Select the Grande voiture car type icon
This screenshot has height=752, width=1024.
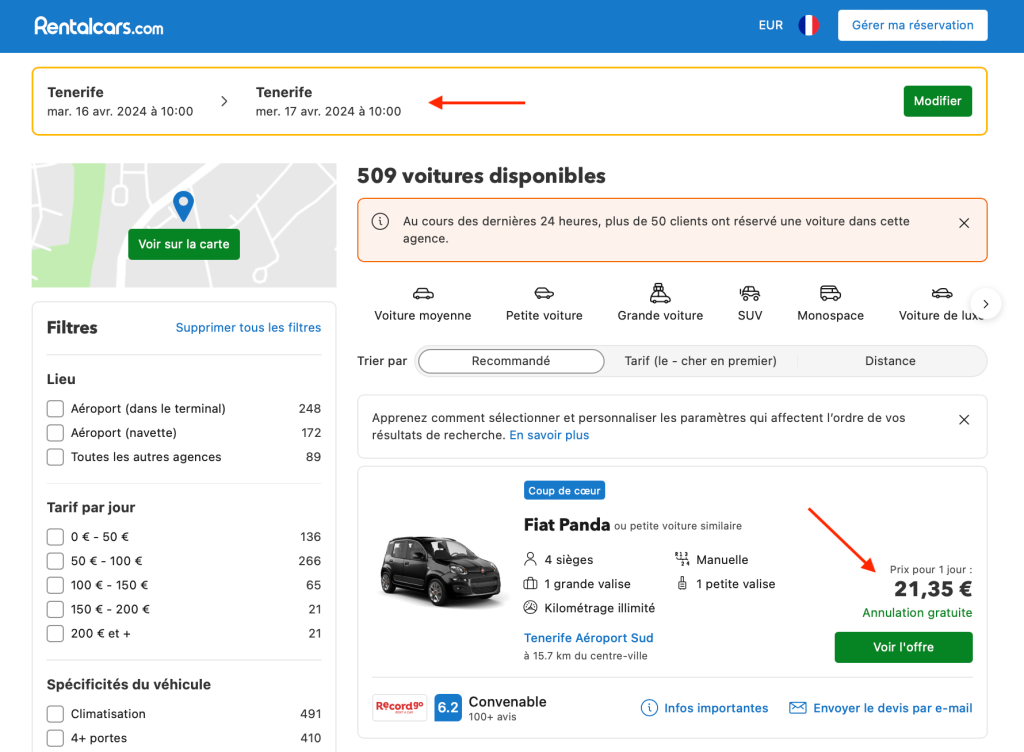click(660, 293)
